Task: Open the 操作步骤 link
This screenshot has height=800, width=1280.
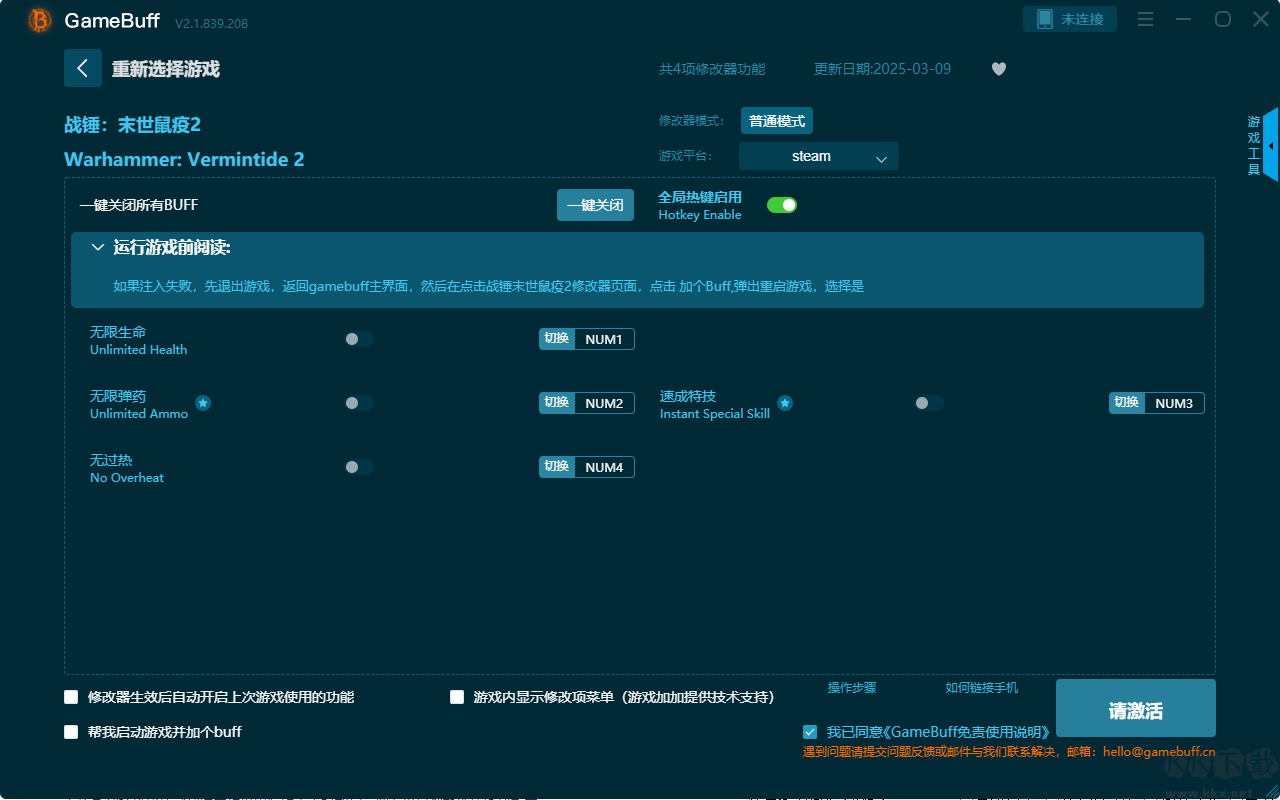Action: coord(852,688)
